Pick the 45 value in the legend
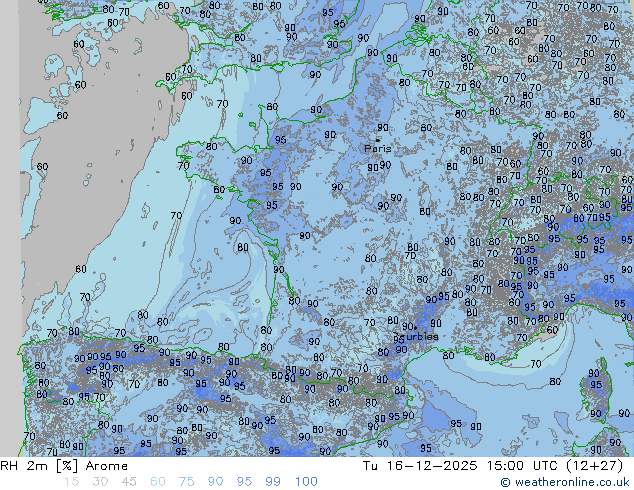Viewport: 634px width, 490px height. click(x=129, y=482)
